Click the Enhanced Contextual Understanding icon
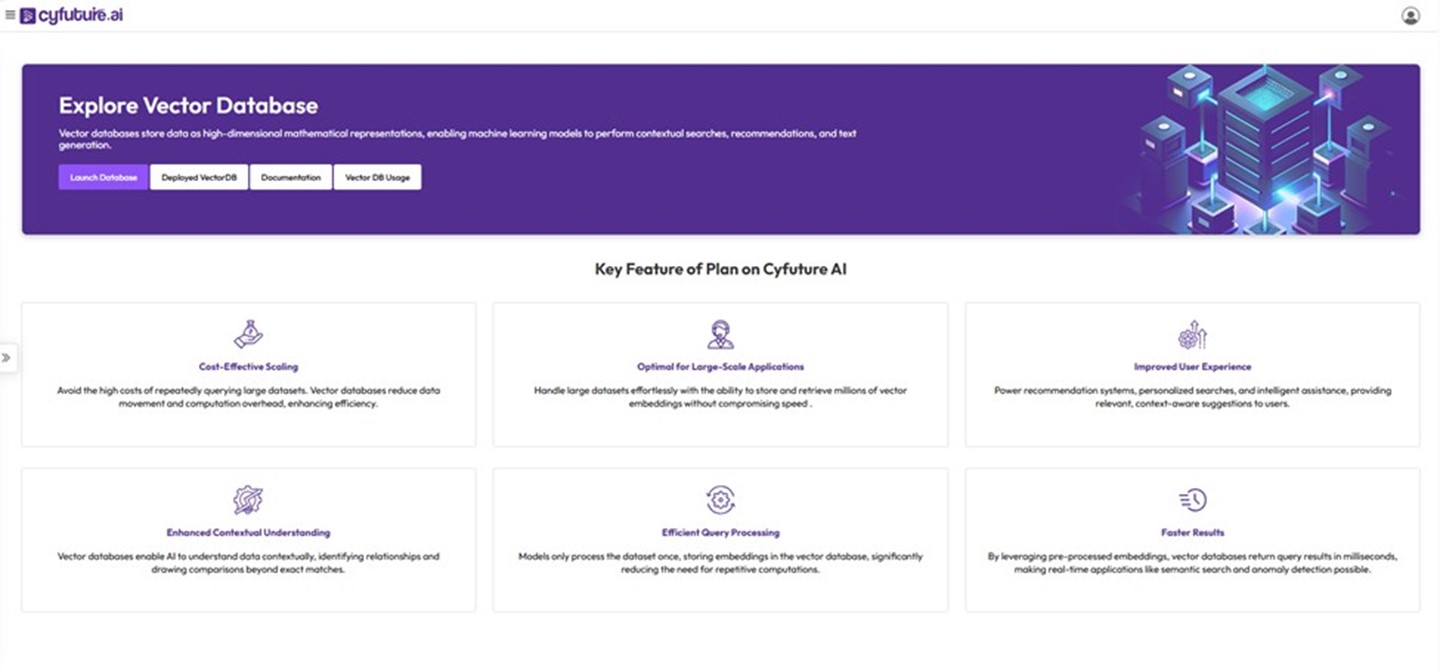Screen dimensions: 1440x672 [248, 500]
